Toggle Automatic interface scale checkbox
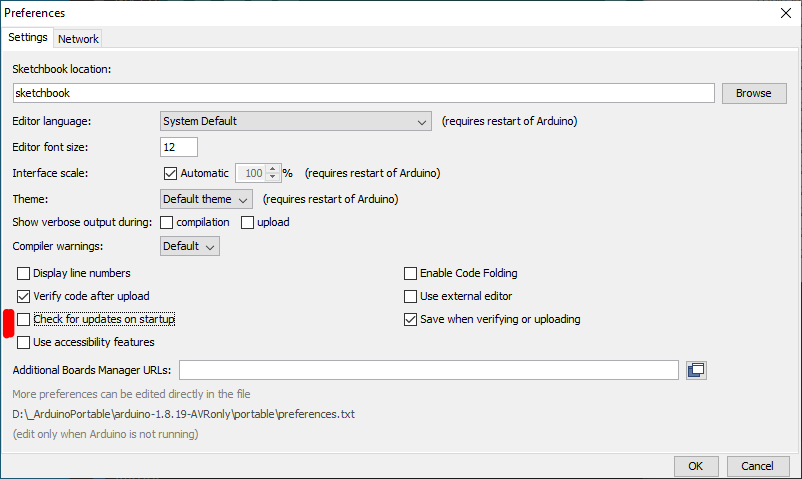This screenshot has height=479, width=802. [169, 173]
